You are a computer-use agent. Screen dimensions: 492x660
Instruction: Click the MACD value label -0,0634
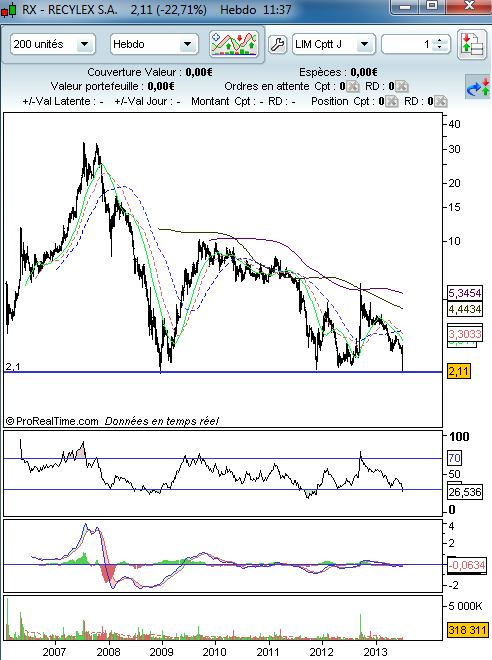466,565
